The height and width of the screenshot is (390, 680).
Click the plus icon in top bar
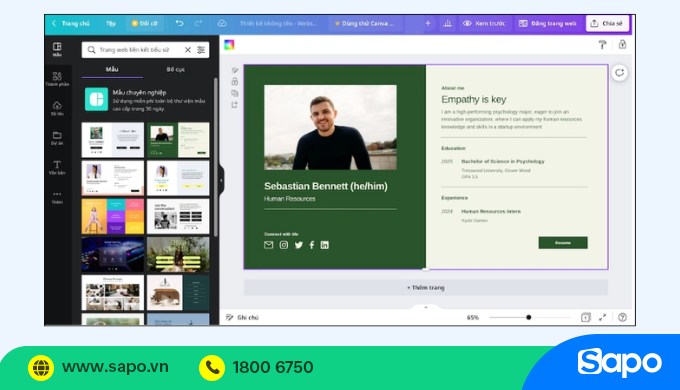tap(428, 23)
